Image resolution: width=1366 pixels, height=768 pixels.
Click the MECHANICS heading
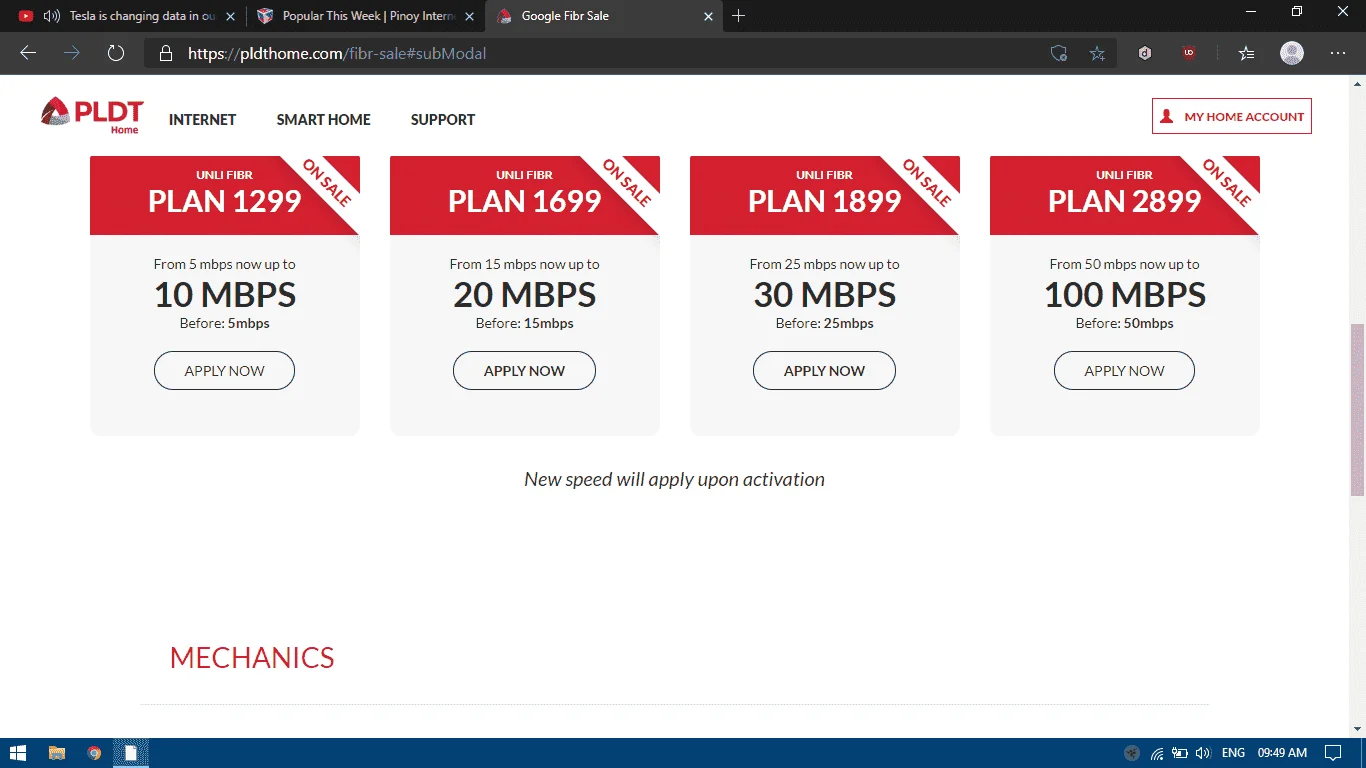(x=252, y=658)
